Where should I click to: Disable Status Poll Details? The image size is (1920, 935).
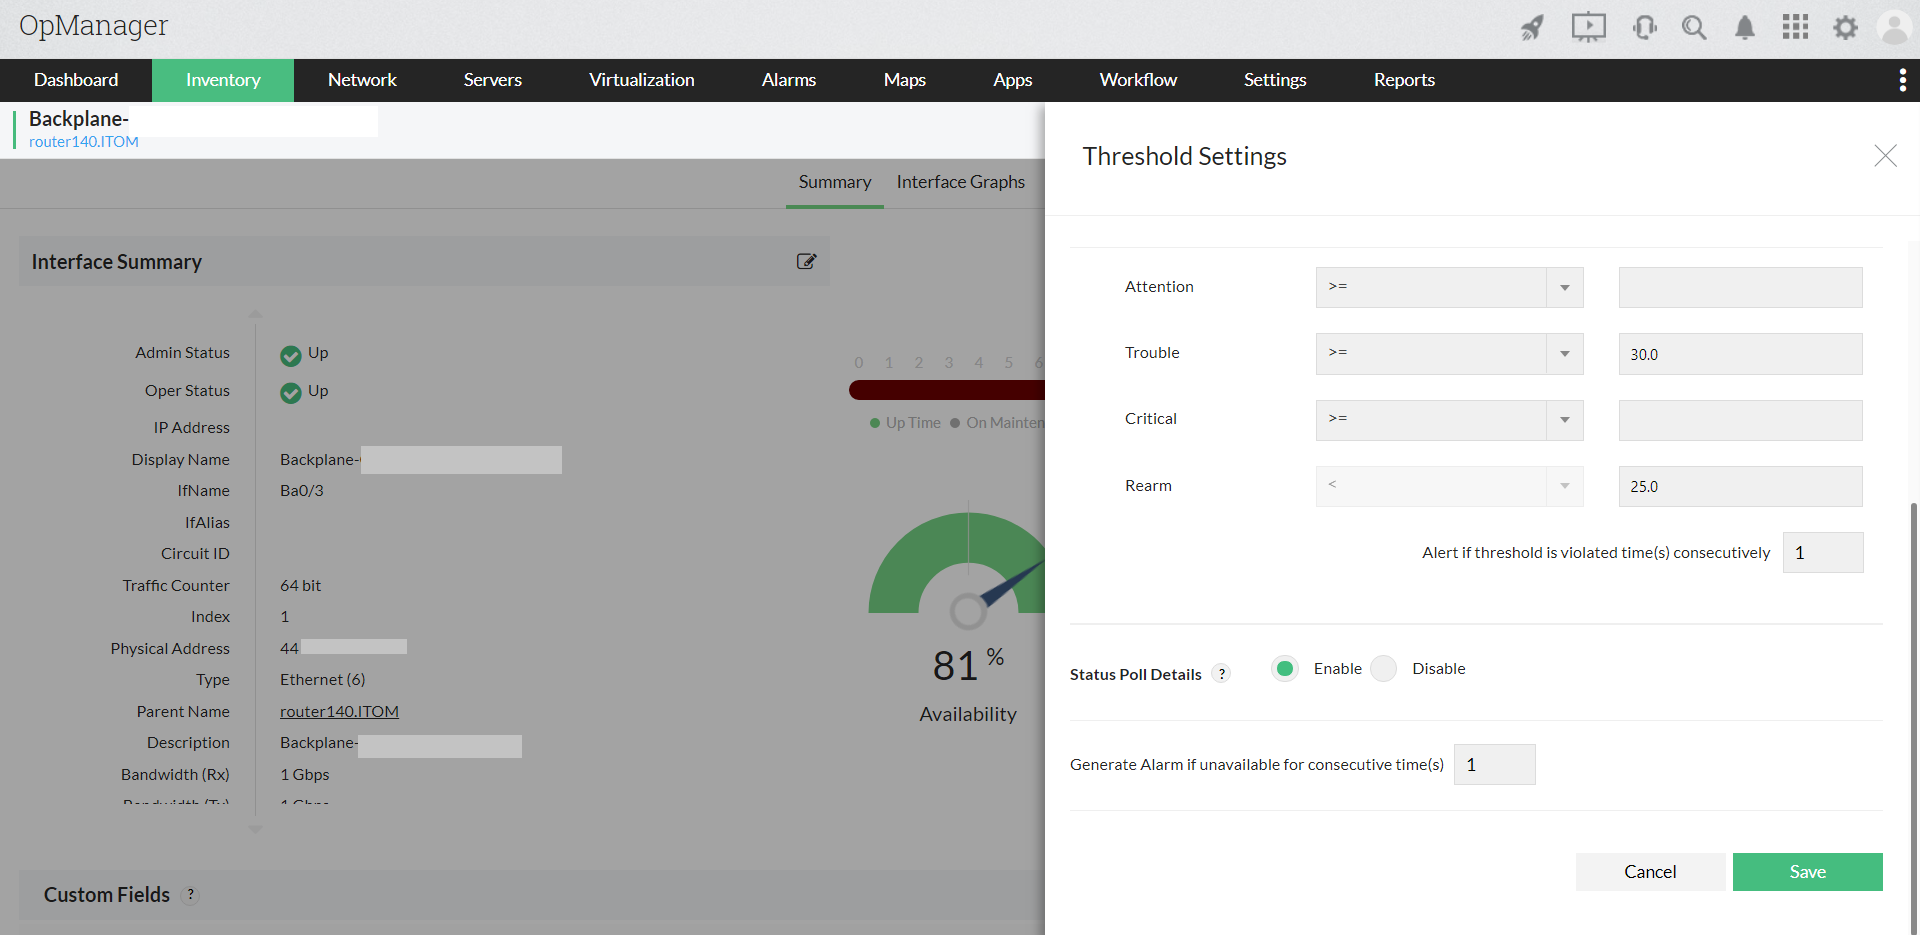[1383, 668]
